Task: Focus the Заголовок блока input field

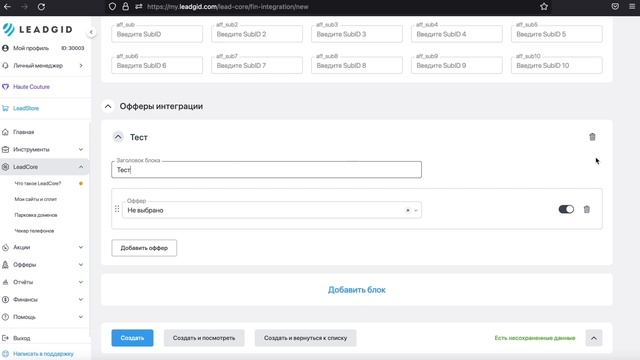Action: pyautogui.click(x=267, y=170)
